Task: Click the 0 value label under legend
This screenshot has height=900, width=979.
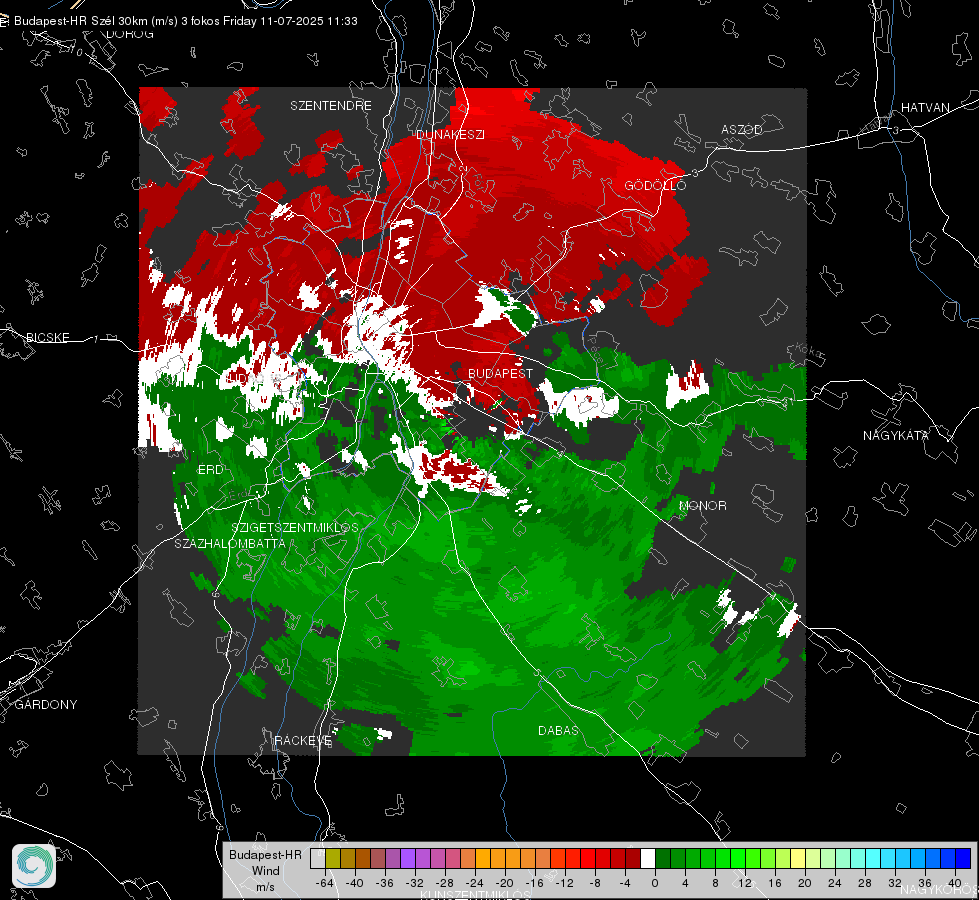Action: (x=655, y=883)
